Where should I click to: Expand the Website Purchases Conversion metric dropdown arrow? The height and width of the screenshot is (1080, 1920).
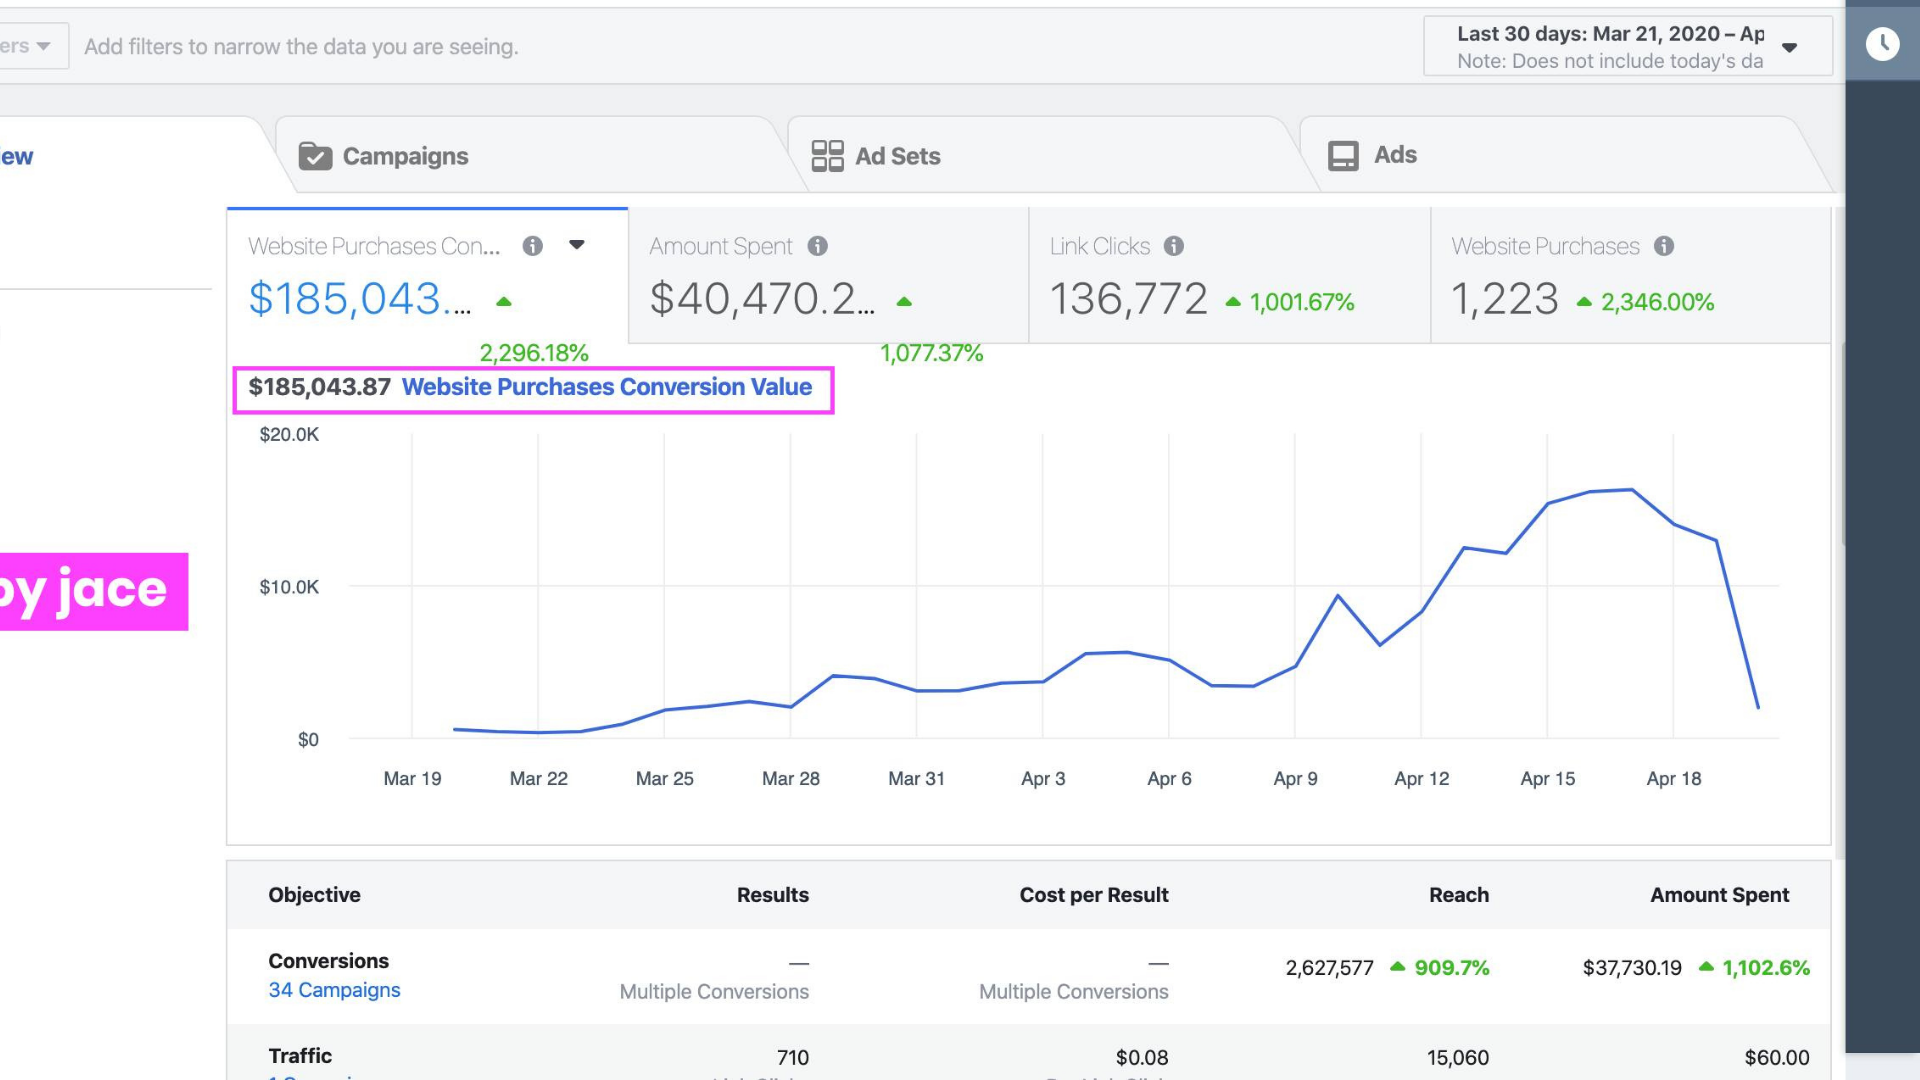pyautogui.click(x=577, y=245)
